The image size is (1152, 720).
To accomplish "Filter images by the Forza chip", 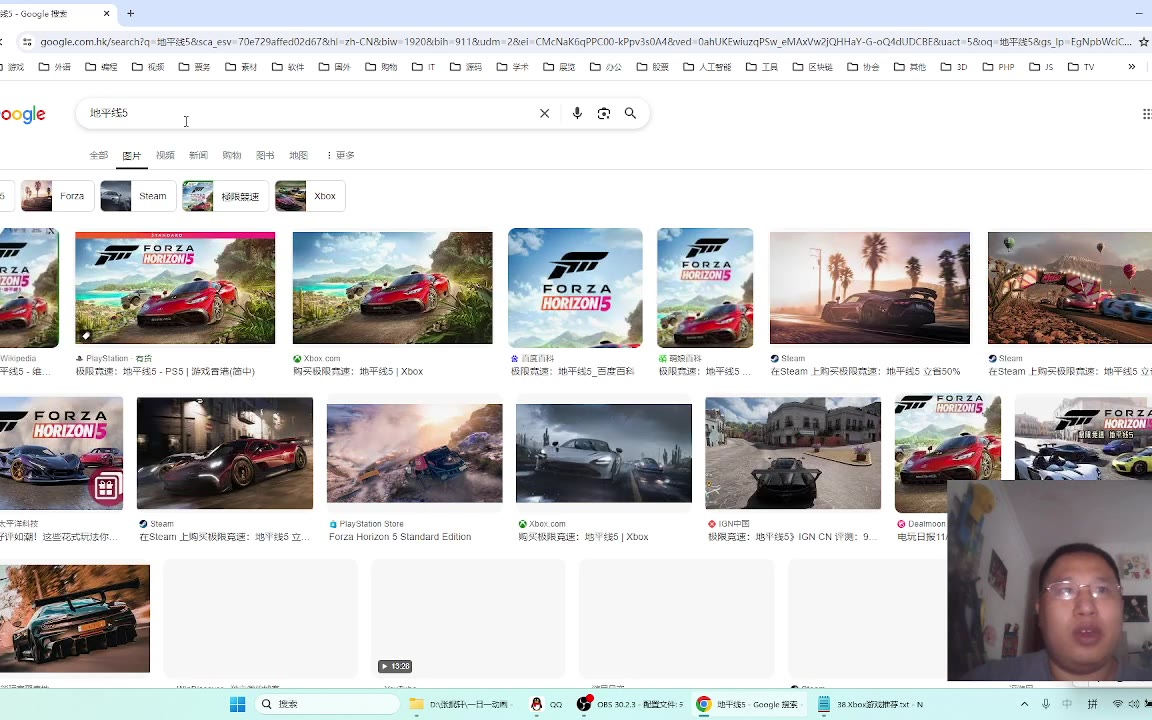I will (57, 196).
